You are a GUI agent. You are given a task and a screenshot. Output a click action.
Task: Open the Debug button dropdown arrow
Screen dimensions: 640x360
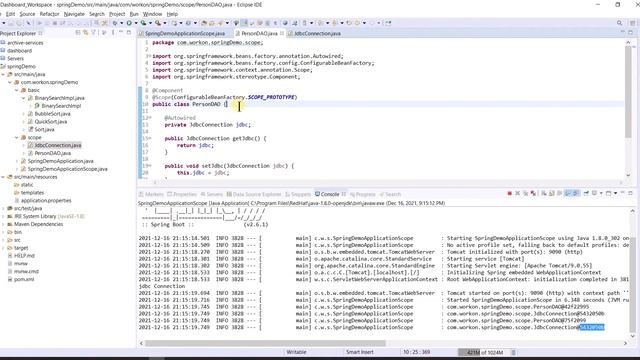pos(122,23)
